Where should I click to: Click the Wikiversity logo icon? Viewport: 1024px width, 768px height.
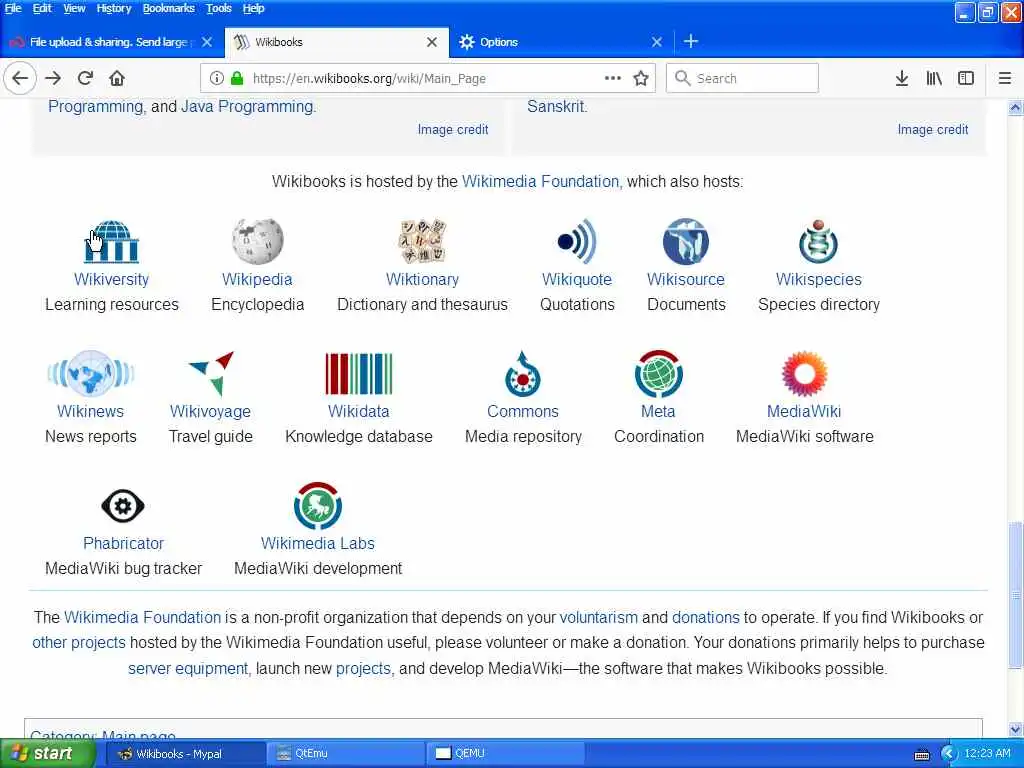[x=112, y=242]
